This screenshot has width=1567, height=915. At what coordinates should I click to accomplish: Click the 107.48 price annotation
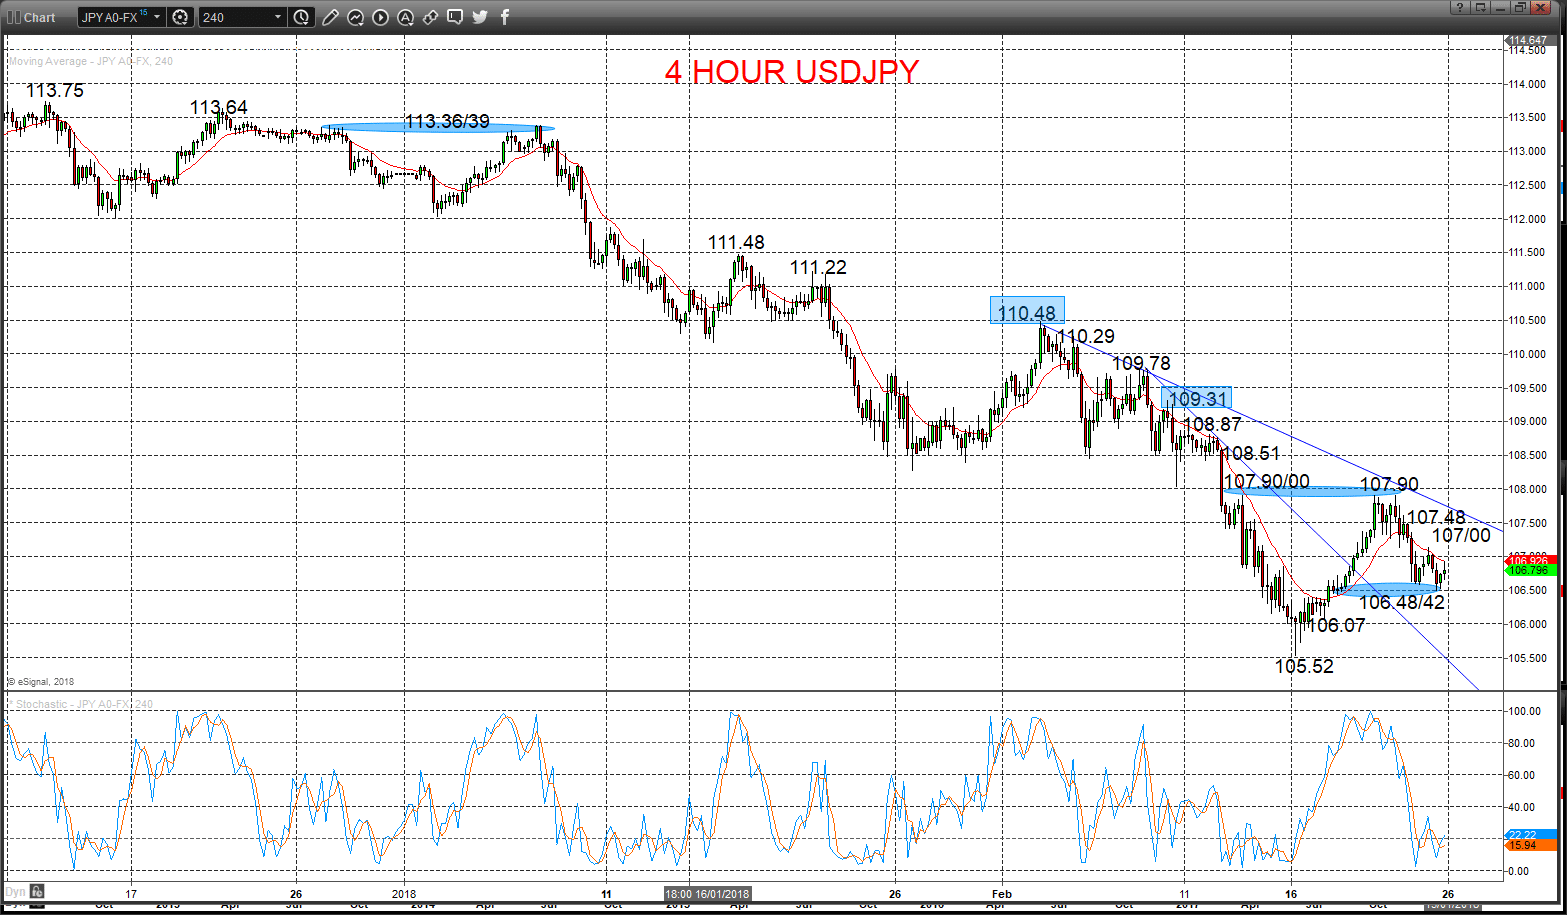pos(1436,517)
